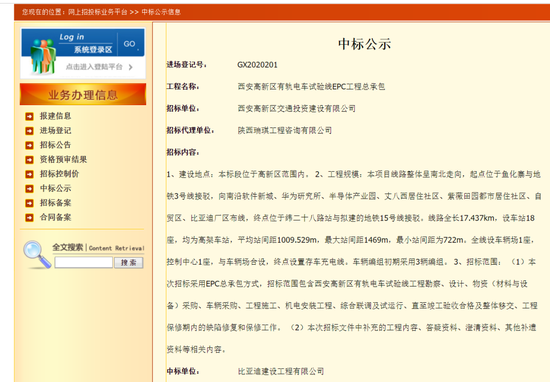This screenshot has height=382, width=550.
Task: Open 招标控制价 menu item
Action: (59, 174)
